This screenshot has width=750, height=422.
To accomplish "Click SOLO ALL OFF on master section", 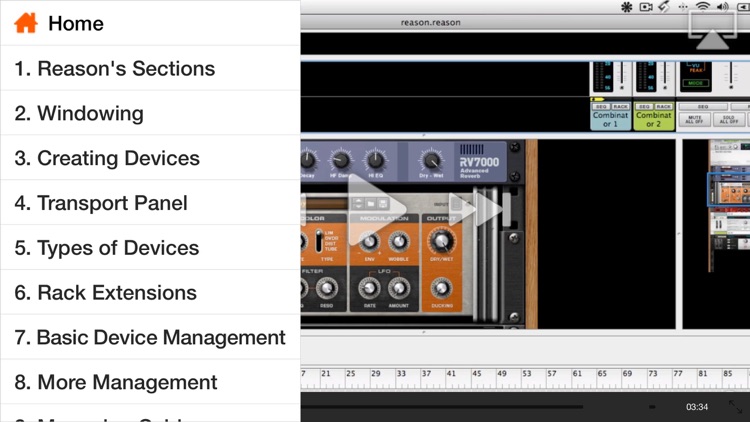I will (728, 119).
